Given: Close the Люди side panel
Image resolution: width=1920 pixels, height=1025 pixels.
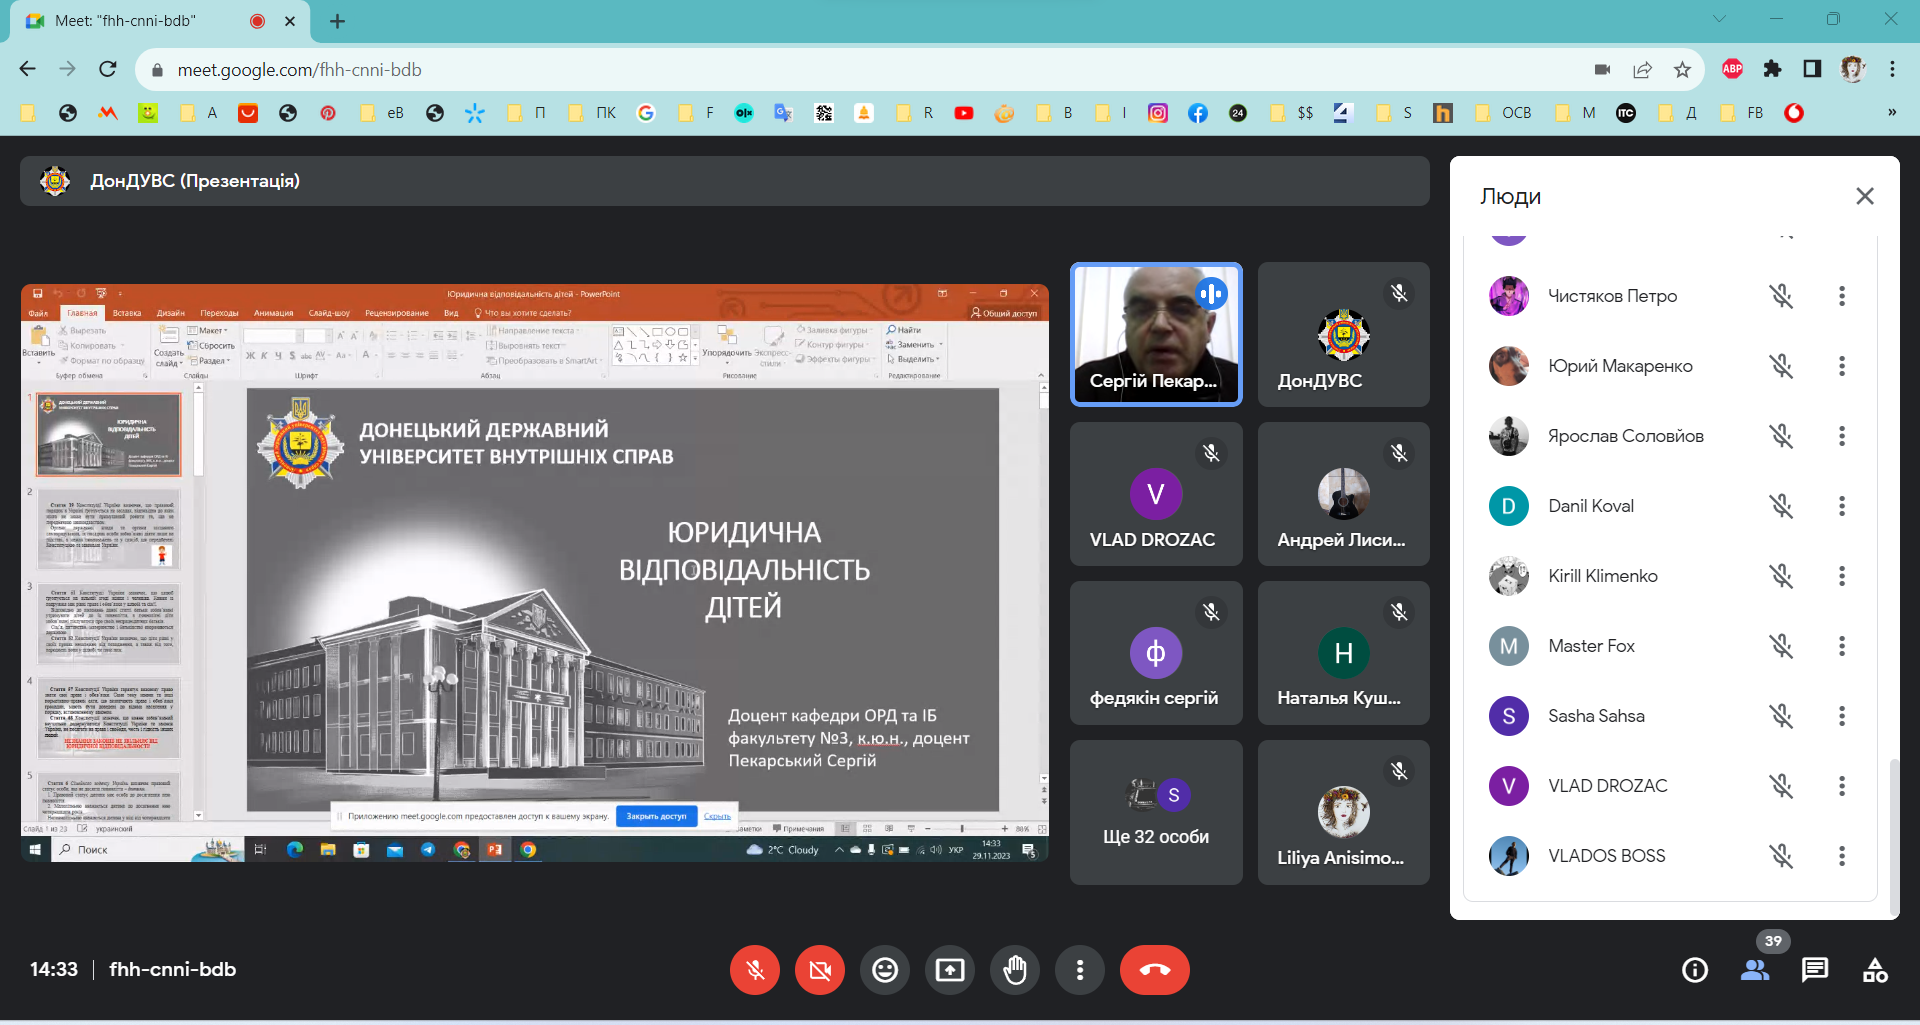Looking at the screenshot, I should pyautogui.click(x=1865, y=196).
